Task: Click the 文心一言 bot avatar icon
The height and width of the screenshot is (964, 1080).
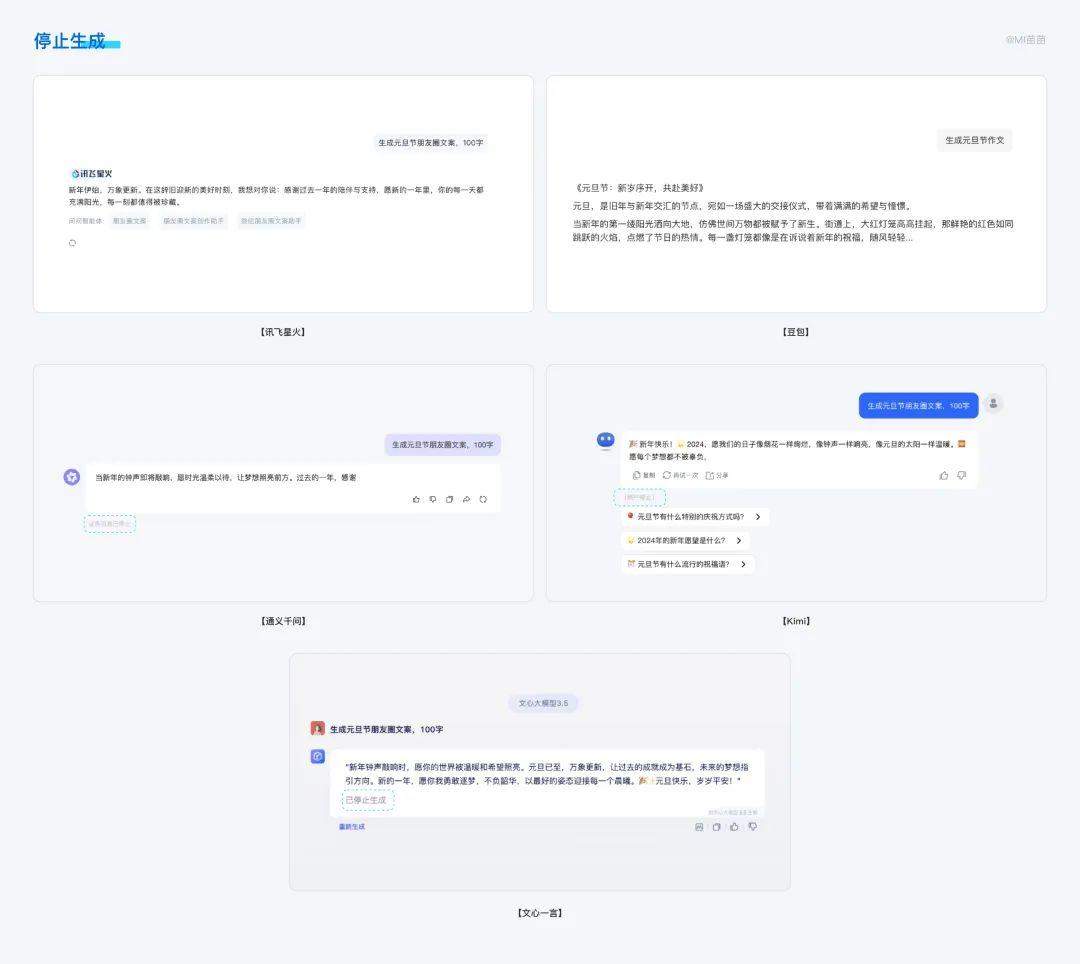Action: click(x=318, y=756)
